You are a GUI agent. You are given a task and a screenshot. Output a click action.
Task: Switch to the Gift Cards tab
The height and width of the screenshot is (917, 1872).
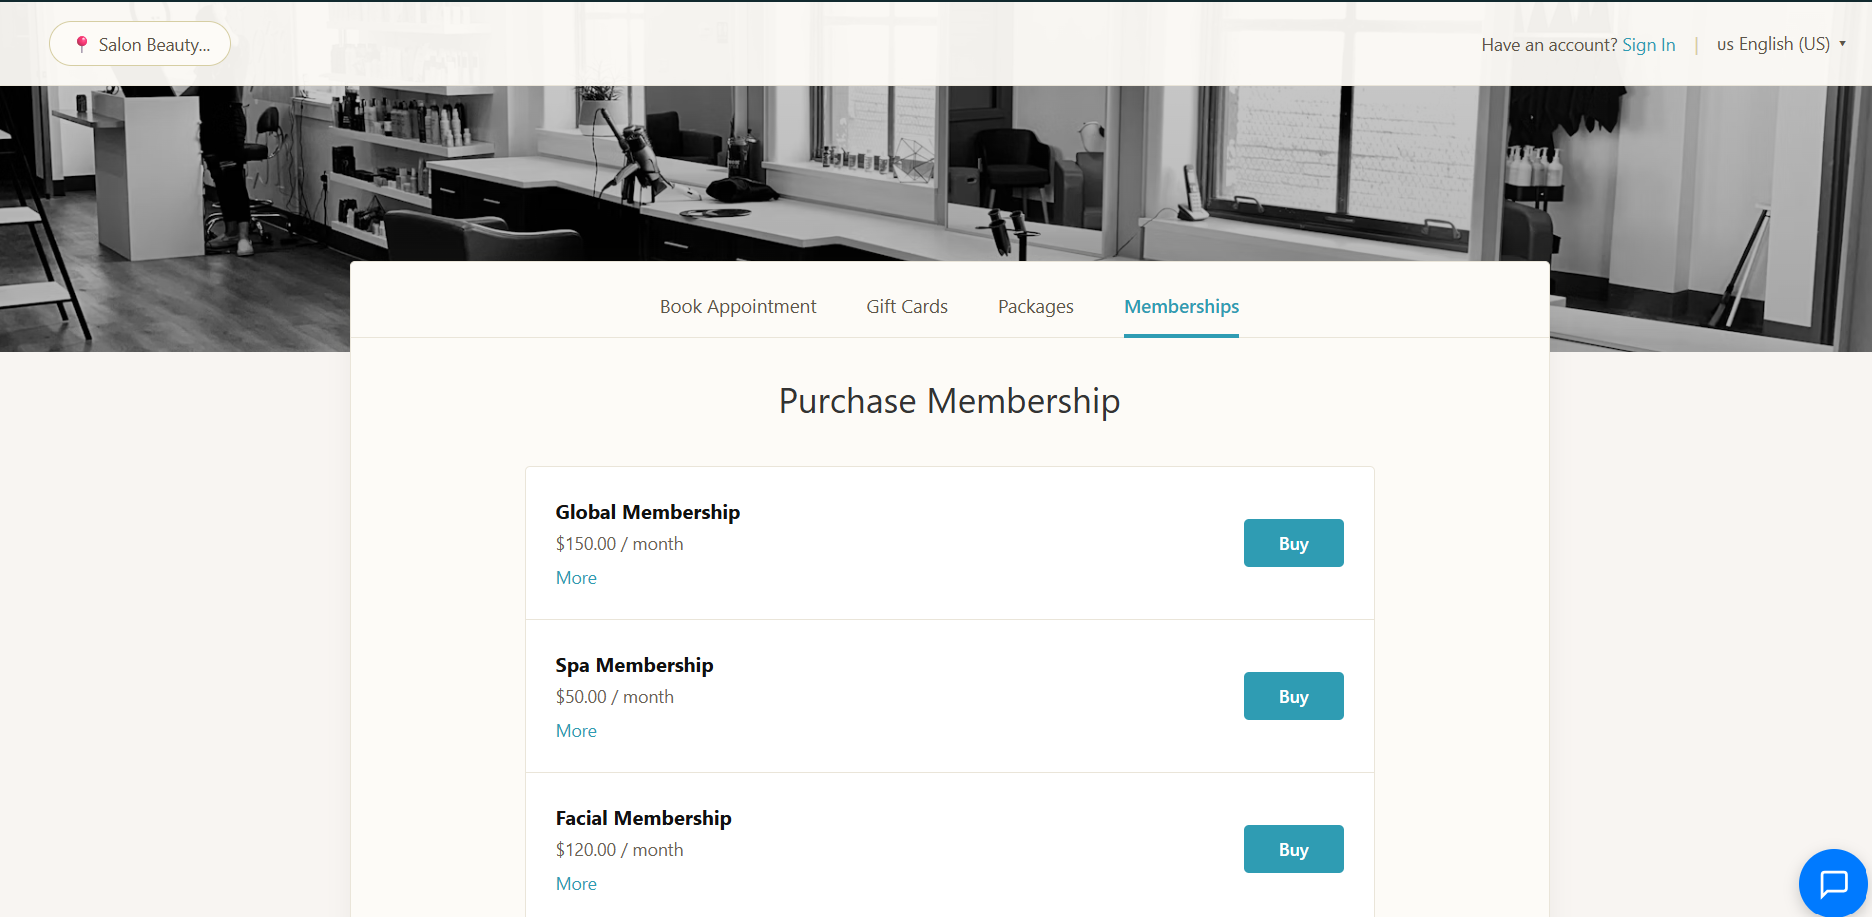[907, 306]
